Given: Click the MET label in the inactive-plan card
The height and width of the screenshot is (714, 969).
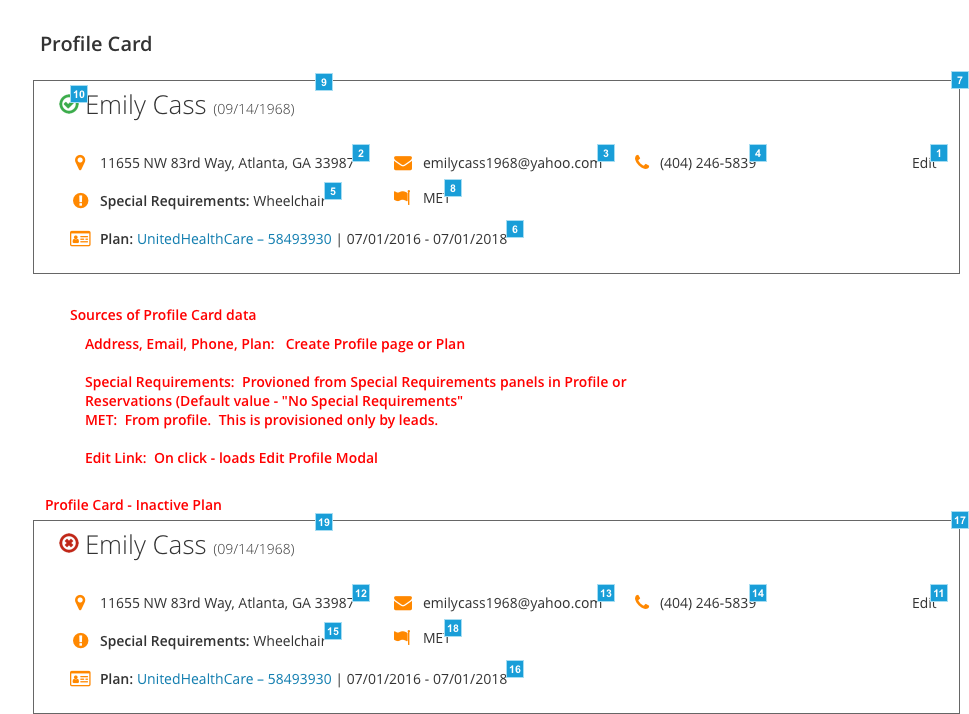Looking at the screenshot, I should coord(436,639).
